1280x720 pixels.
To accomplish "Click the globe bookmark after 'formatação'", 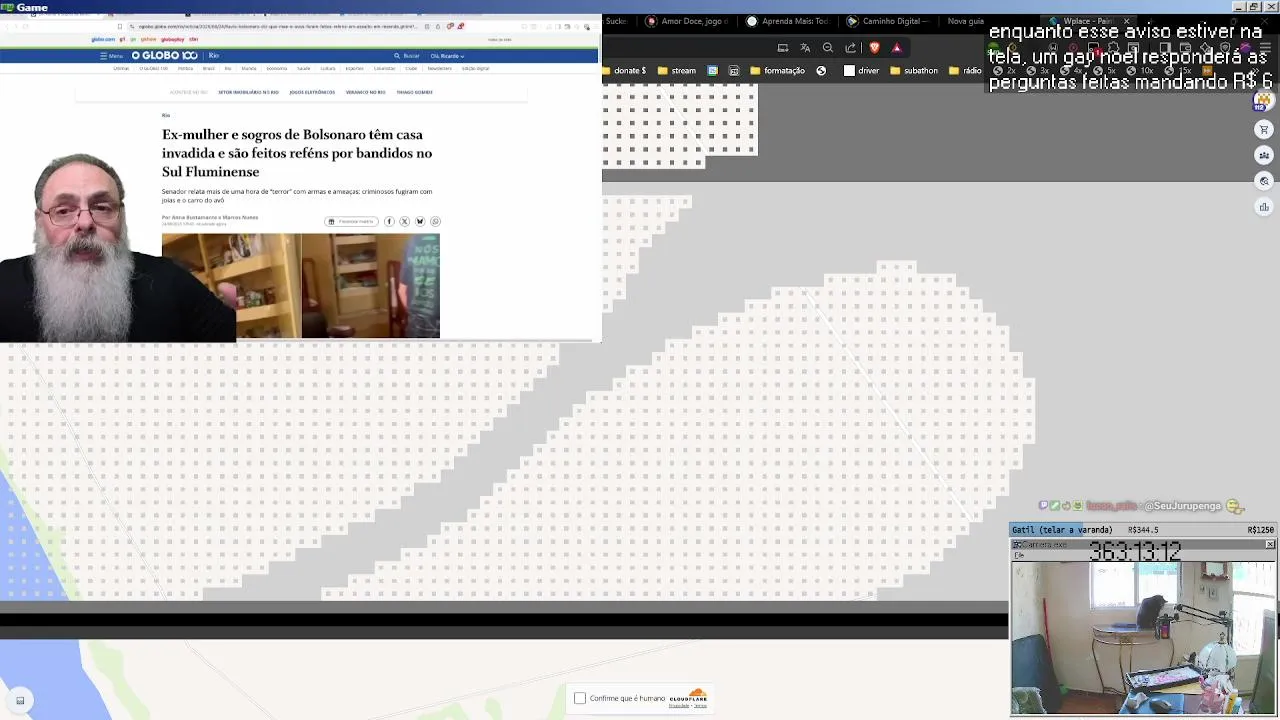I will (x=821, y=71).
